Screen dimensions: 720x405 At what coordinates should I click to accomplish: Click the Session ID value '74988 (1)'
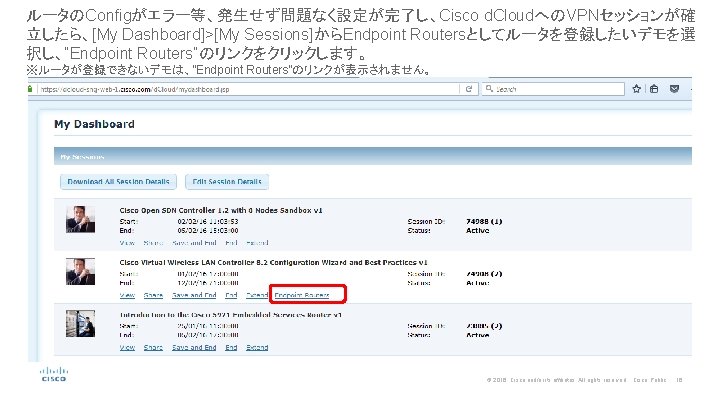click(484, 221)
